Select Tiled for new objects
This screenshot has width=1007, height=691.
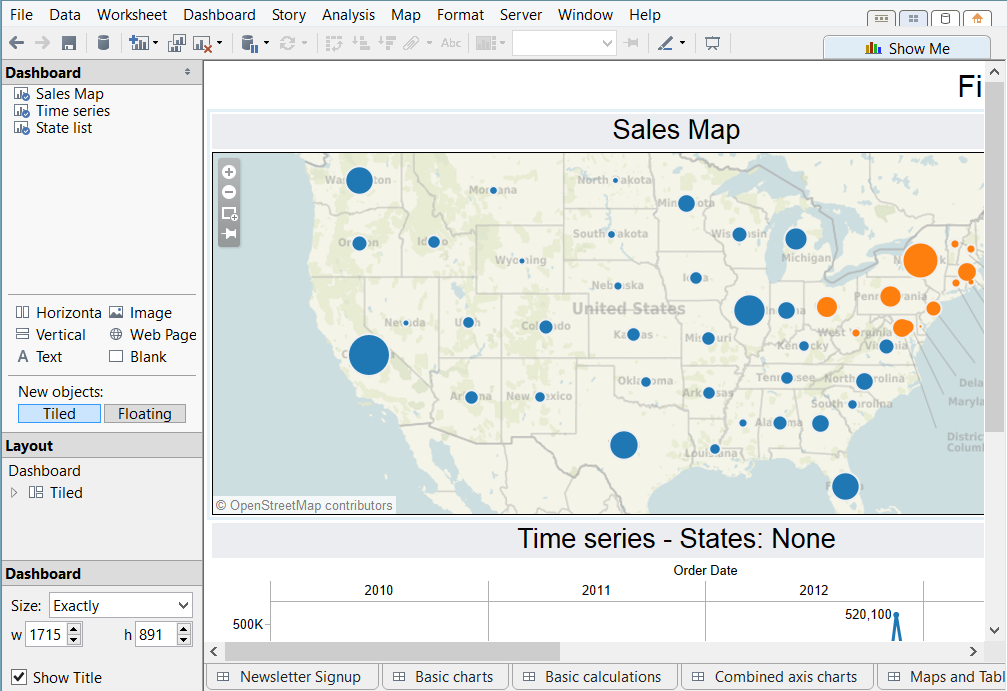[x=59, y=414]
